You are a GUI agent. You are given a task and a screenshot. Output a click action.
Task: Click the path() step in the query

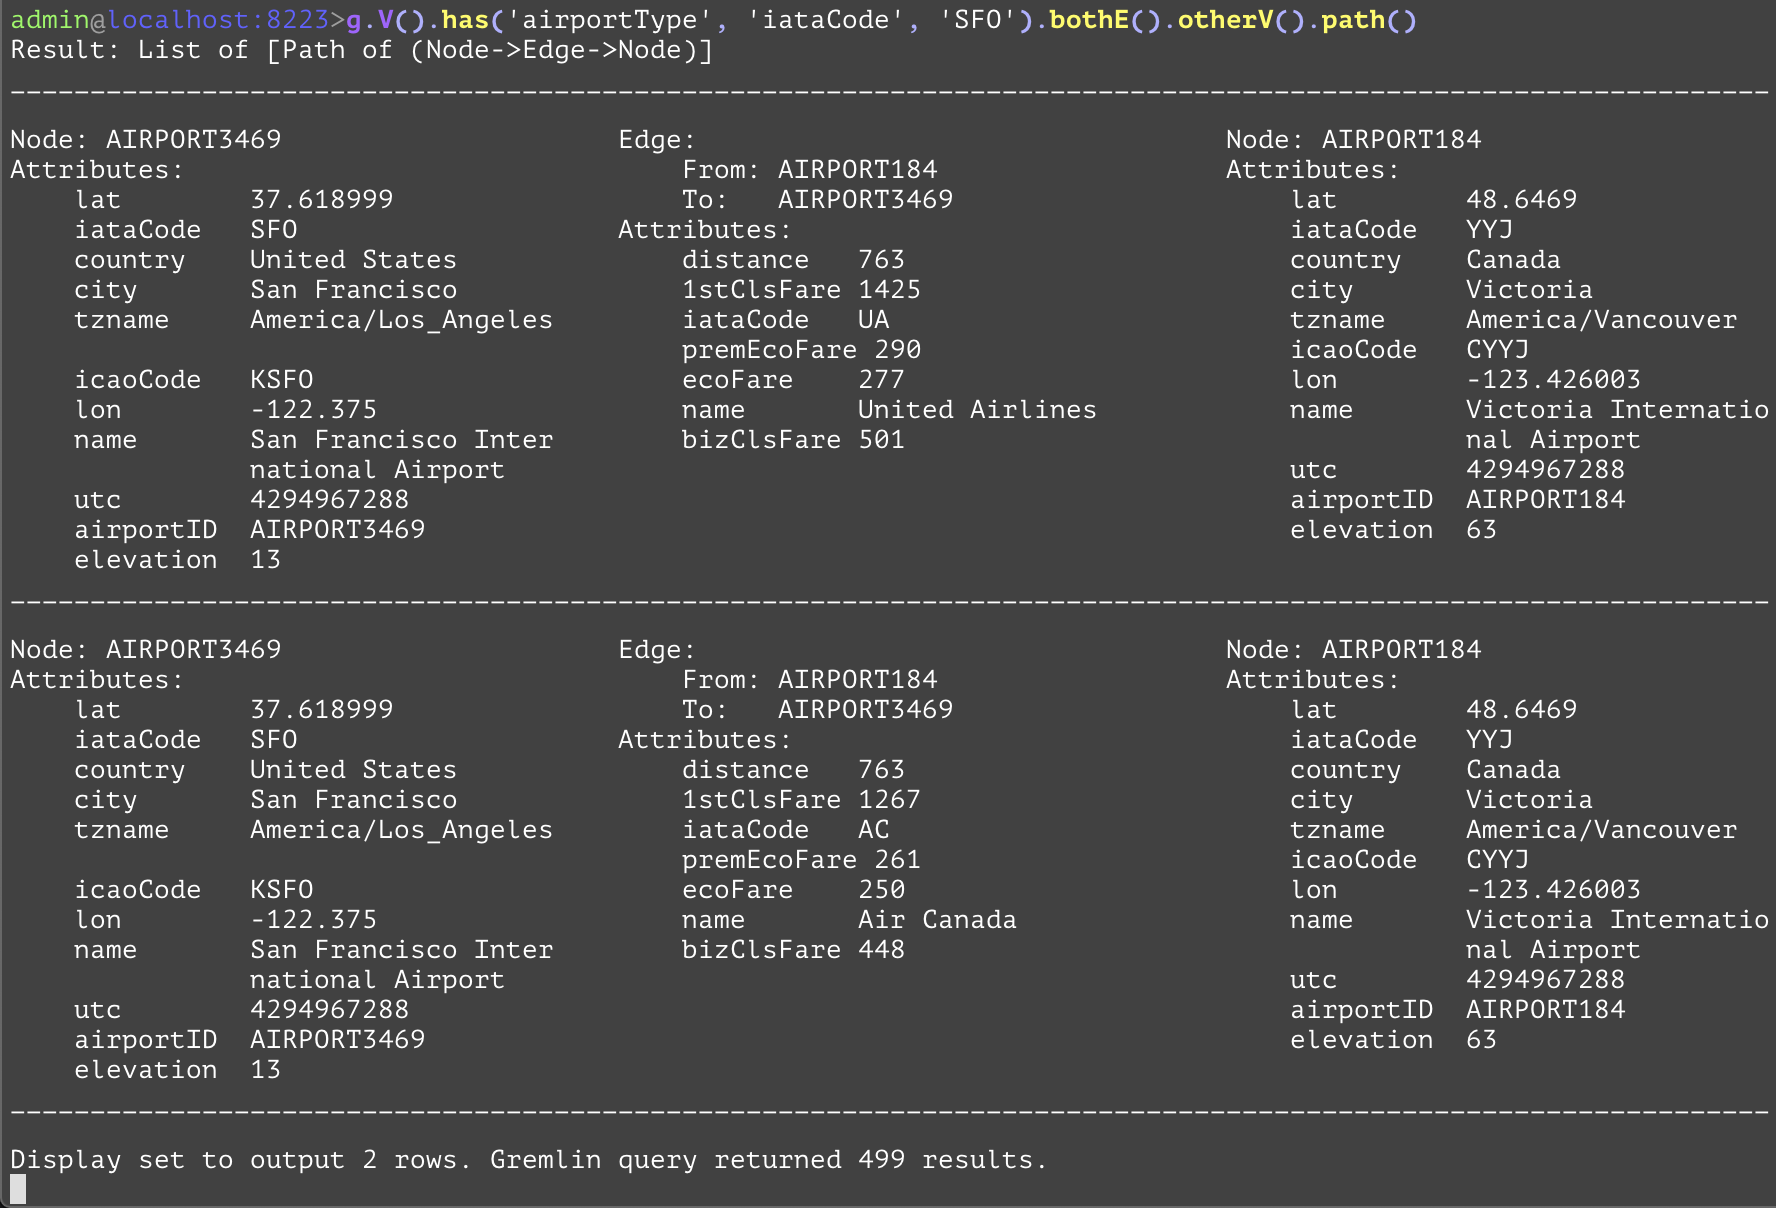tap(1368, 20)
